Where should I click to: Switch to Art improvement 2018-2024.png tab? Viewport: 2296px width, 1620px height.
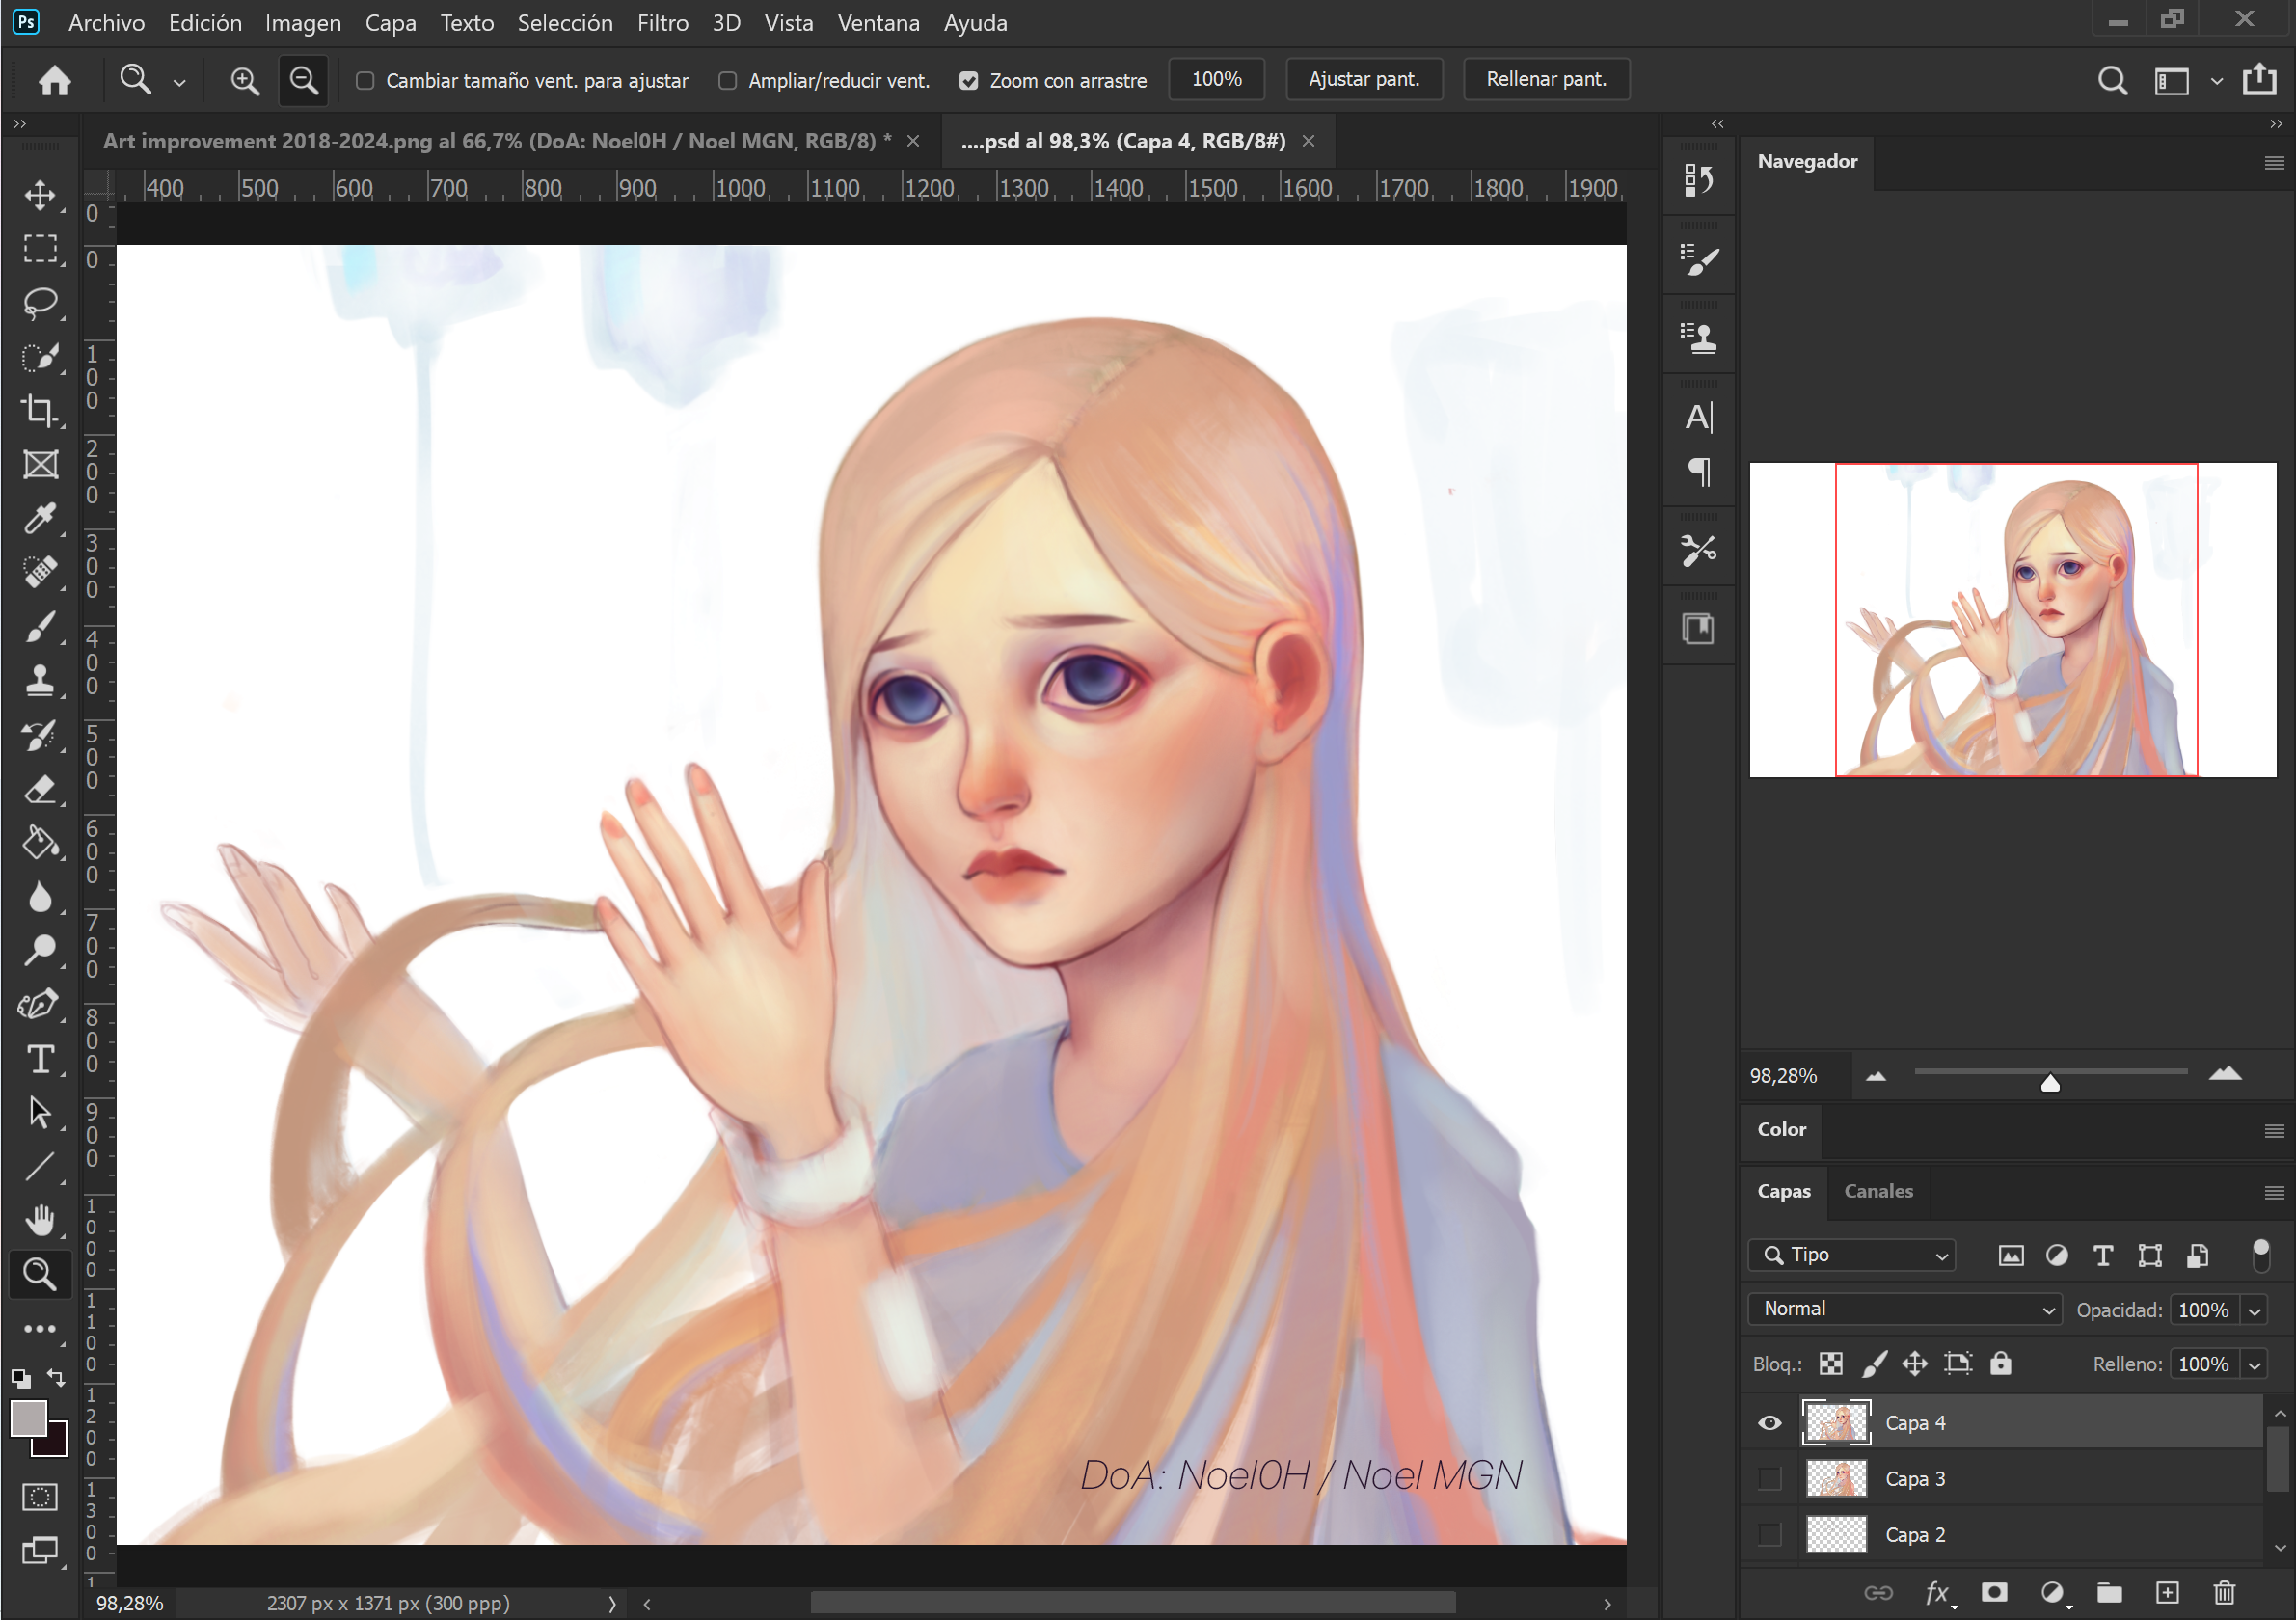coord(498,141)
